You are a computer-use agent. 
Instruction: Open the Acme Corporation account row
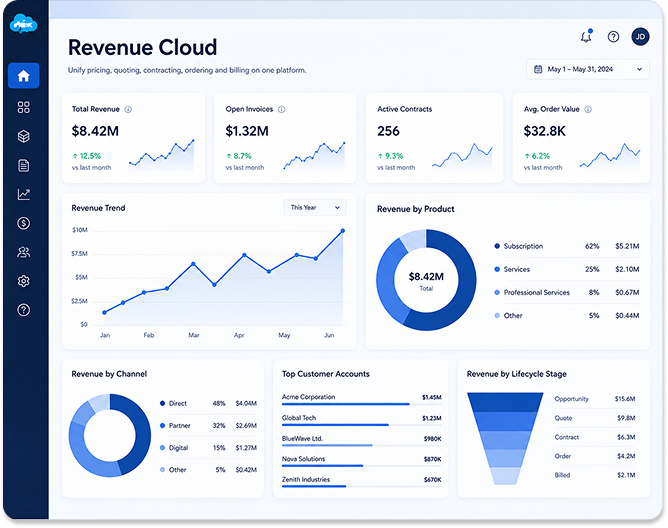[361, 399]
